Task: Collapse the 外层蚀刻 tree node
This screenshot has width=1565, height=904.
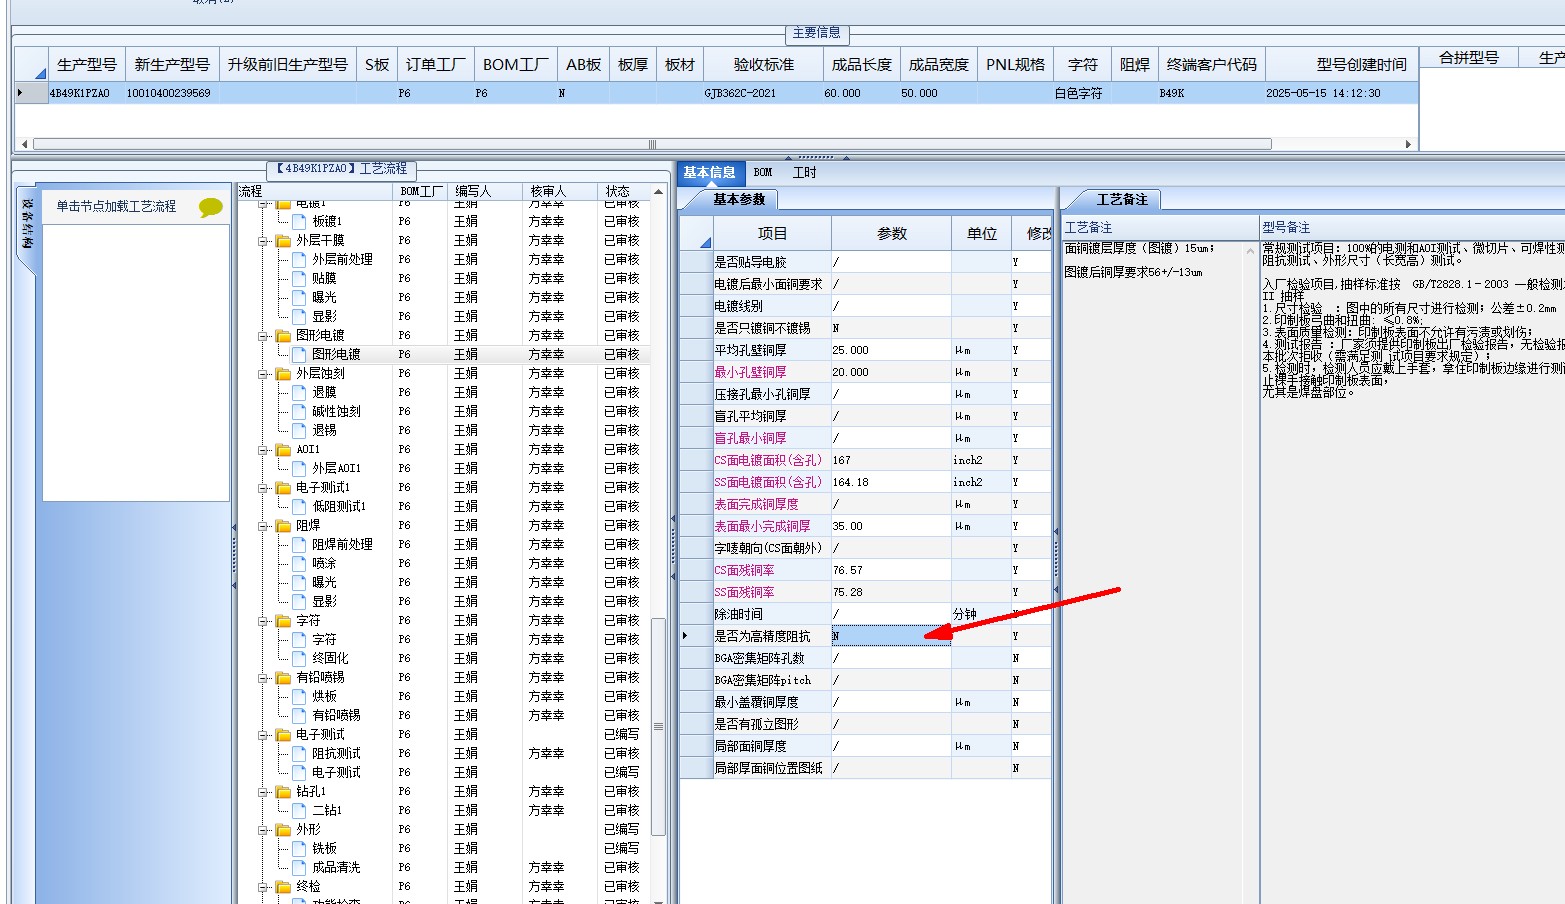Action: [264, 374]
